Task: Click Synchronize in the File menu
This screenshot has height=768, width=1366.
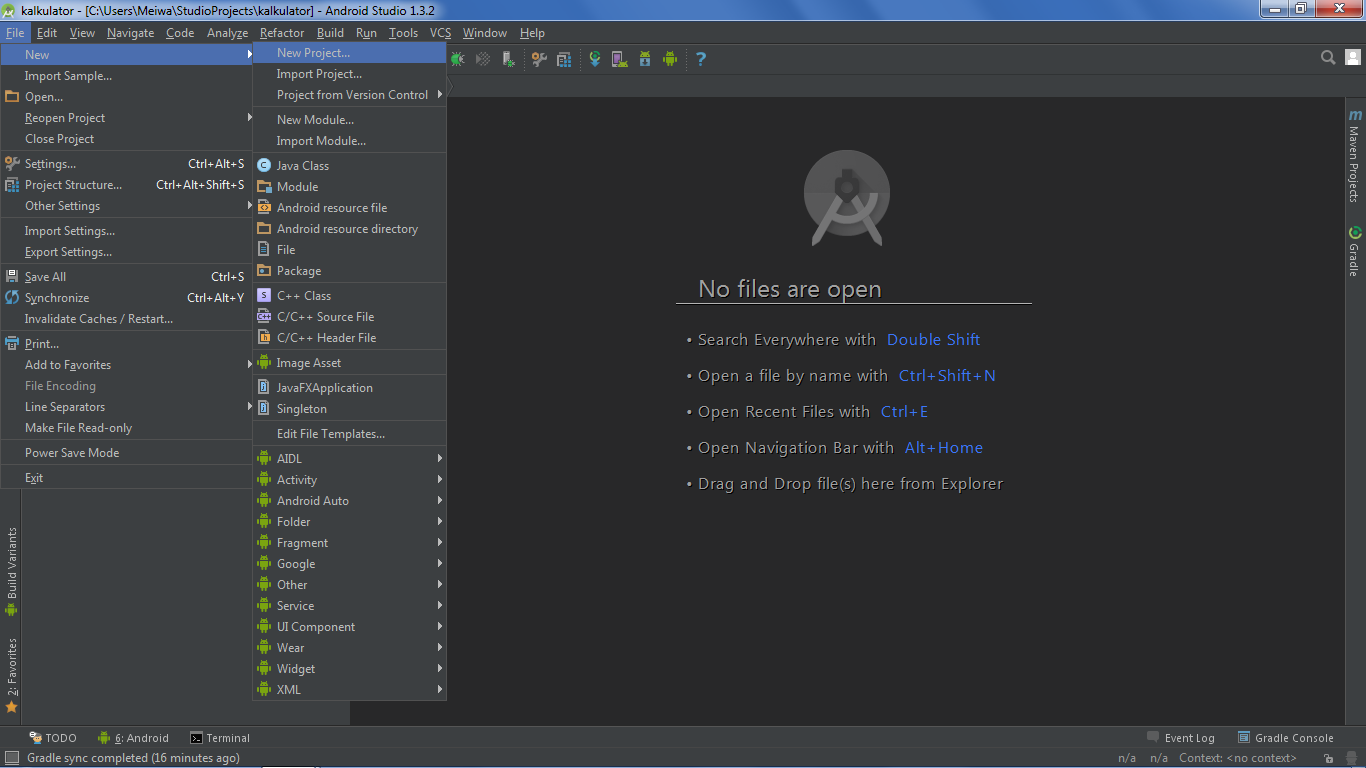Action: click(x=126, y=298)
